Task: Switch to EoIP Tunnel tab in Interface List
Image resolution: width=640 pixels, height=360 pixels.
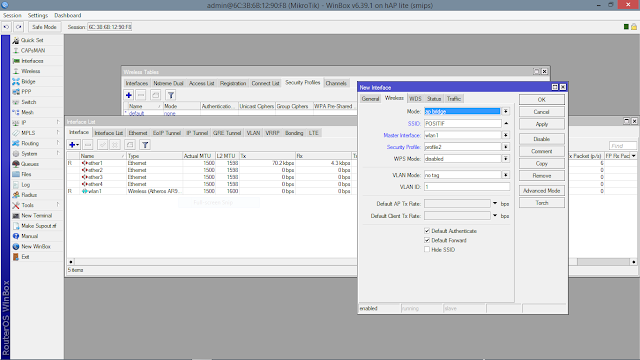Action: pos(167,133)
